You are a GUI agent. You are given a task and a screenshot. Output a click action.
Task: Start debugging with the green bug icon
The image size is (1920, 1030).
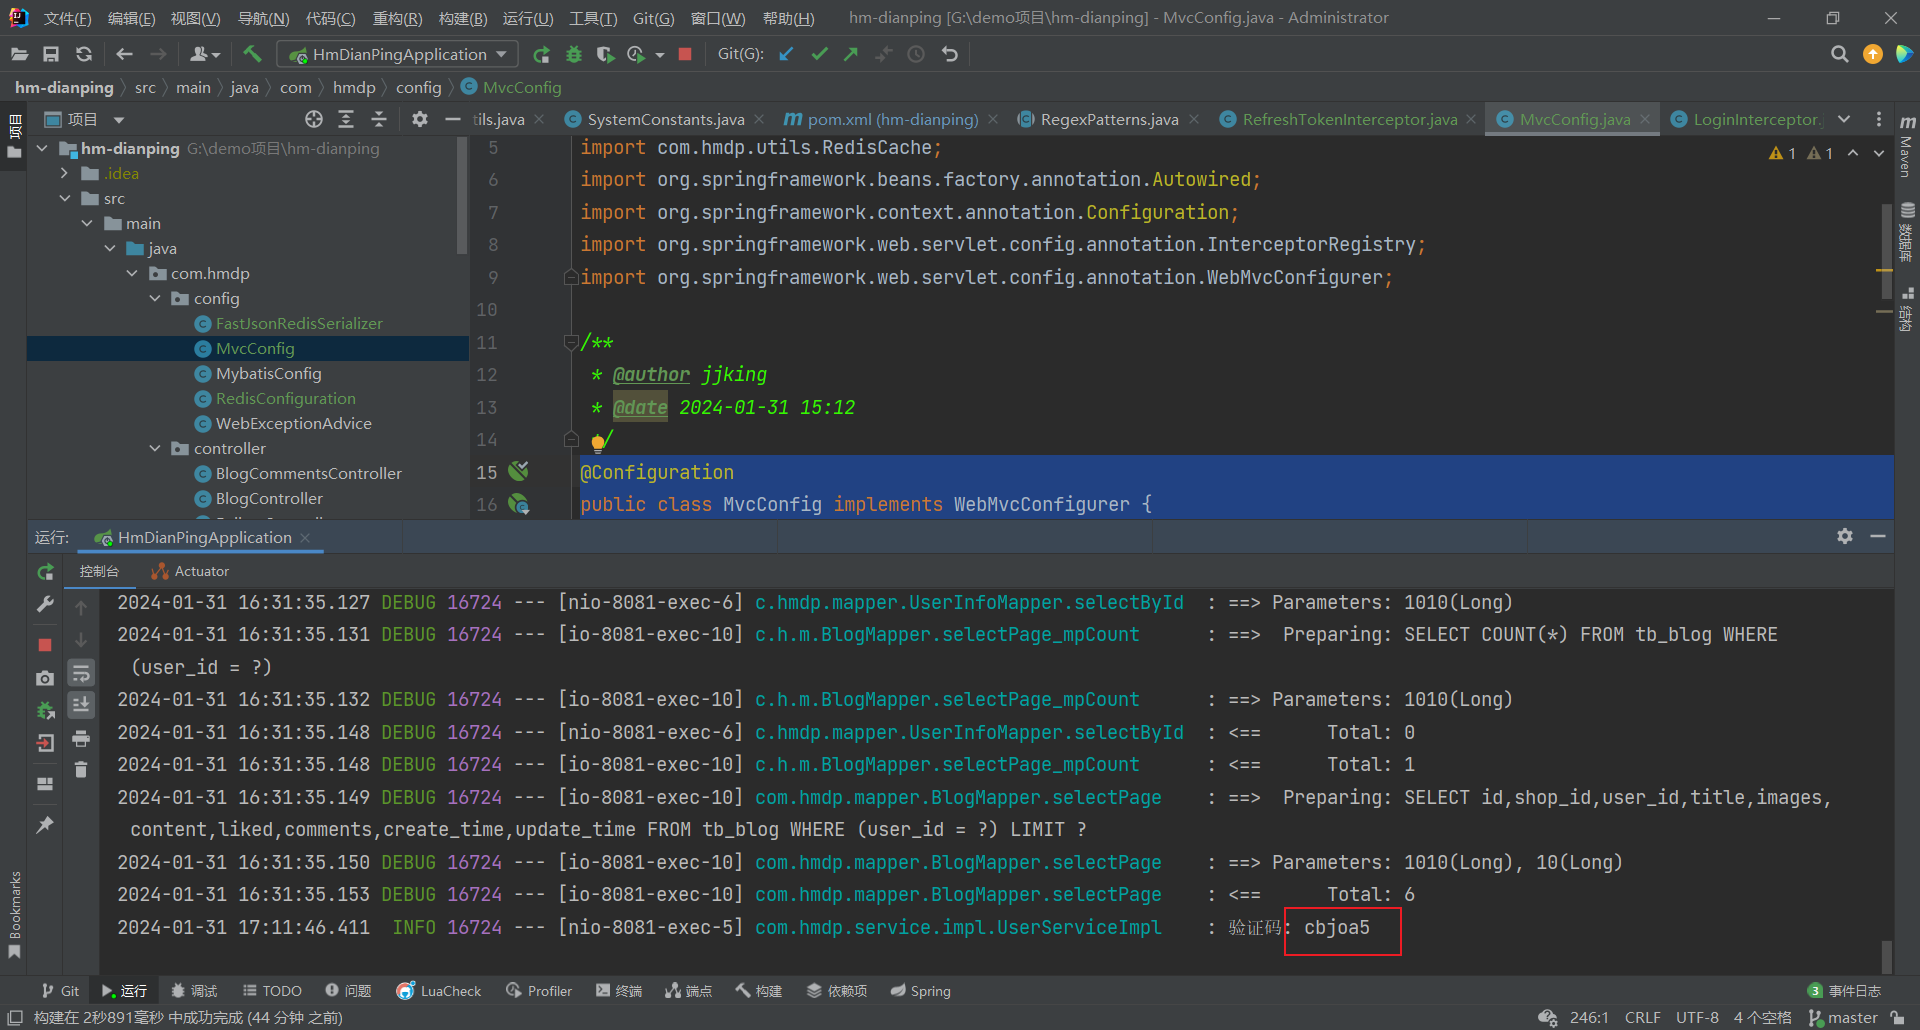tap(573, 54)
